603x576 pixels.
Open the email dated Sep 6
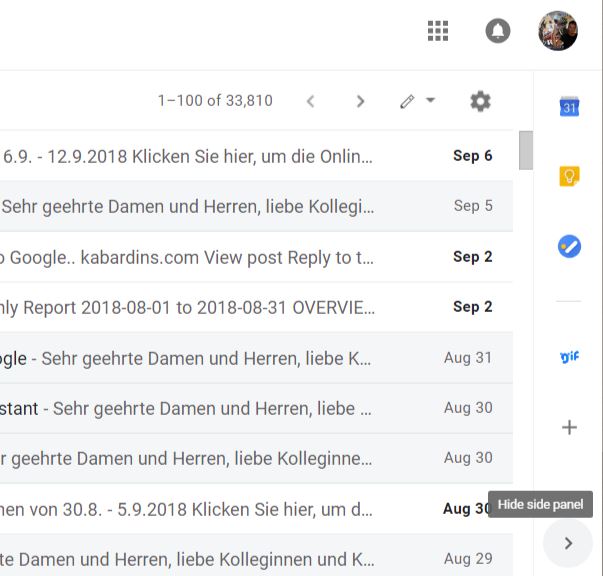coord(250,156)
